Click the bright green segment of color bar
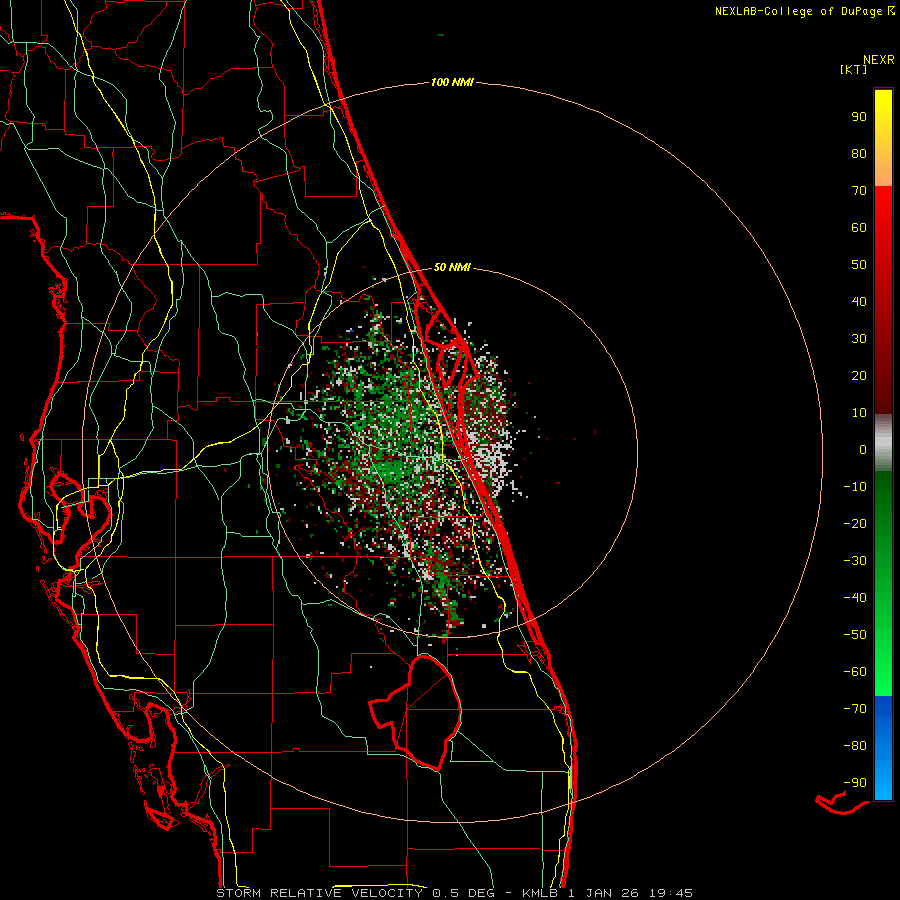900x900 pixels. tap(883, 583)
